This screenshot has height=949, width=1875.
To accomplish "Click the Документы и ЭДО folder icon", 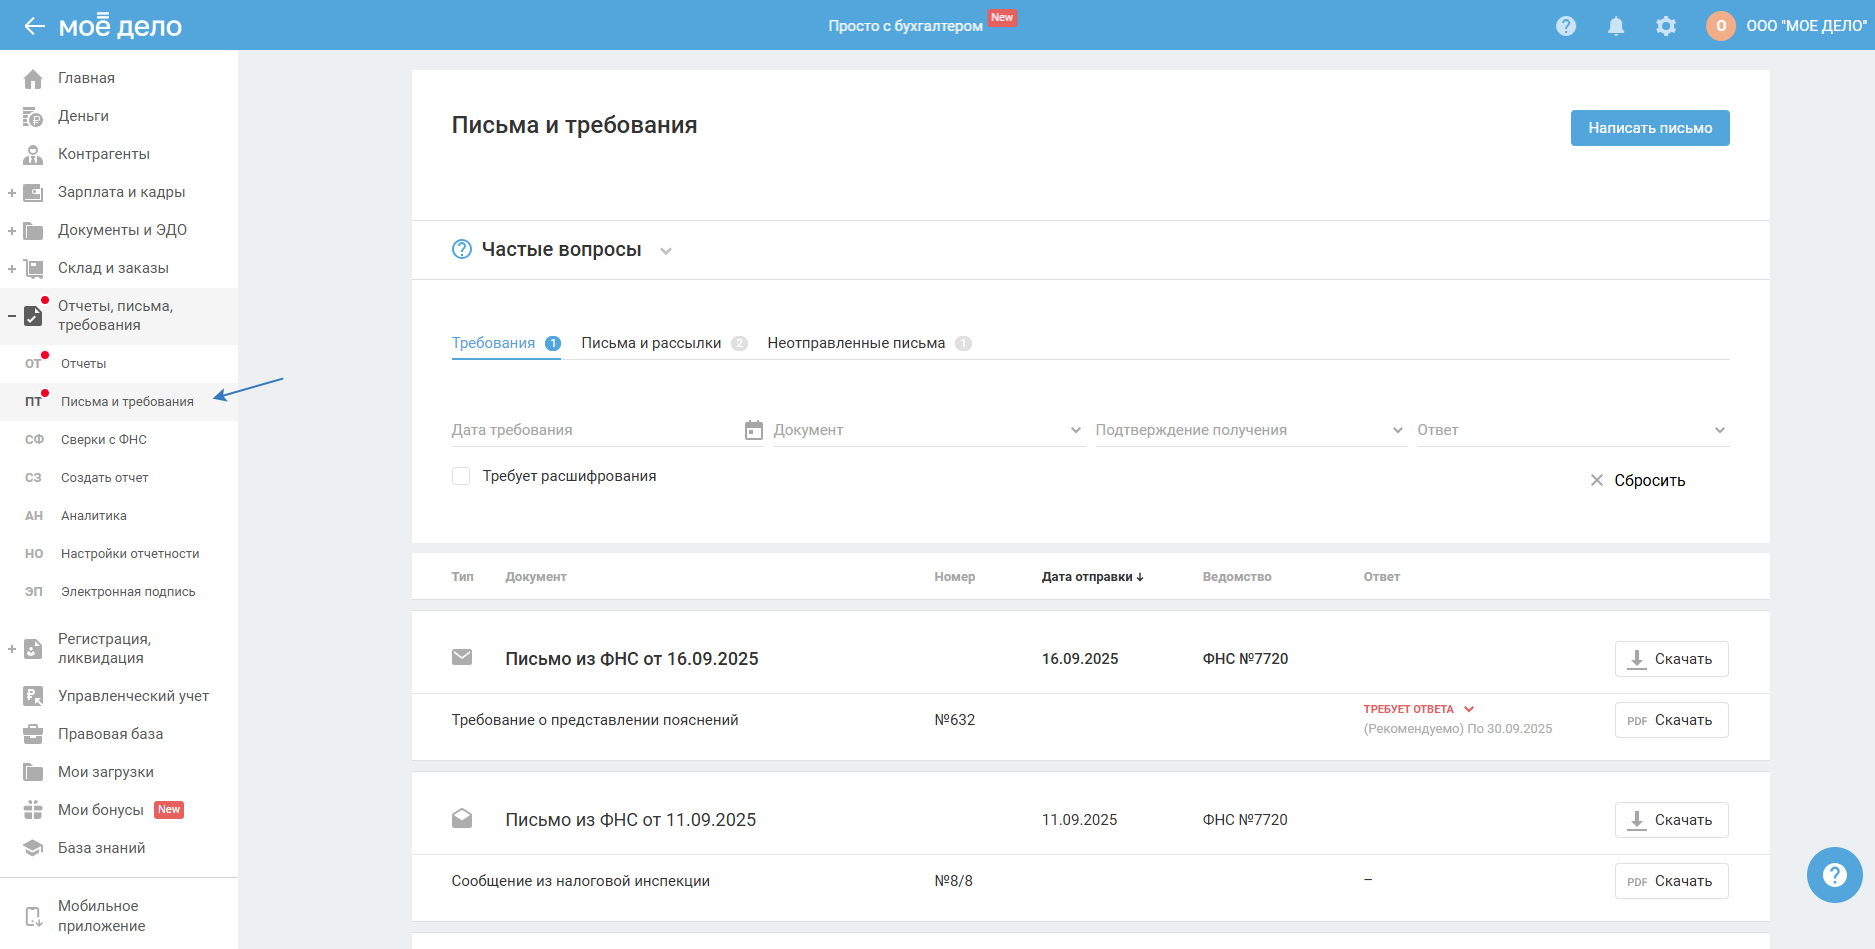I will (33, 230).
